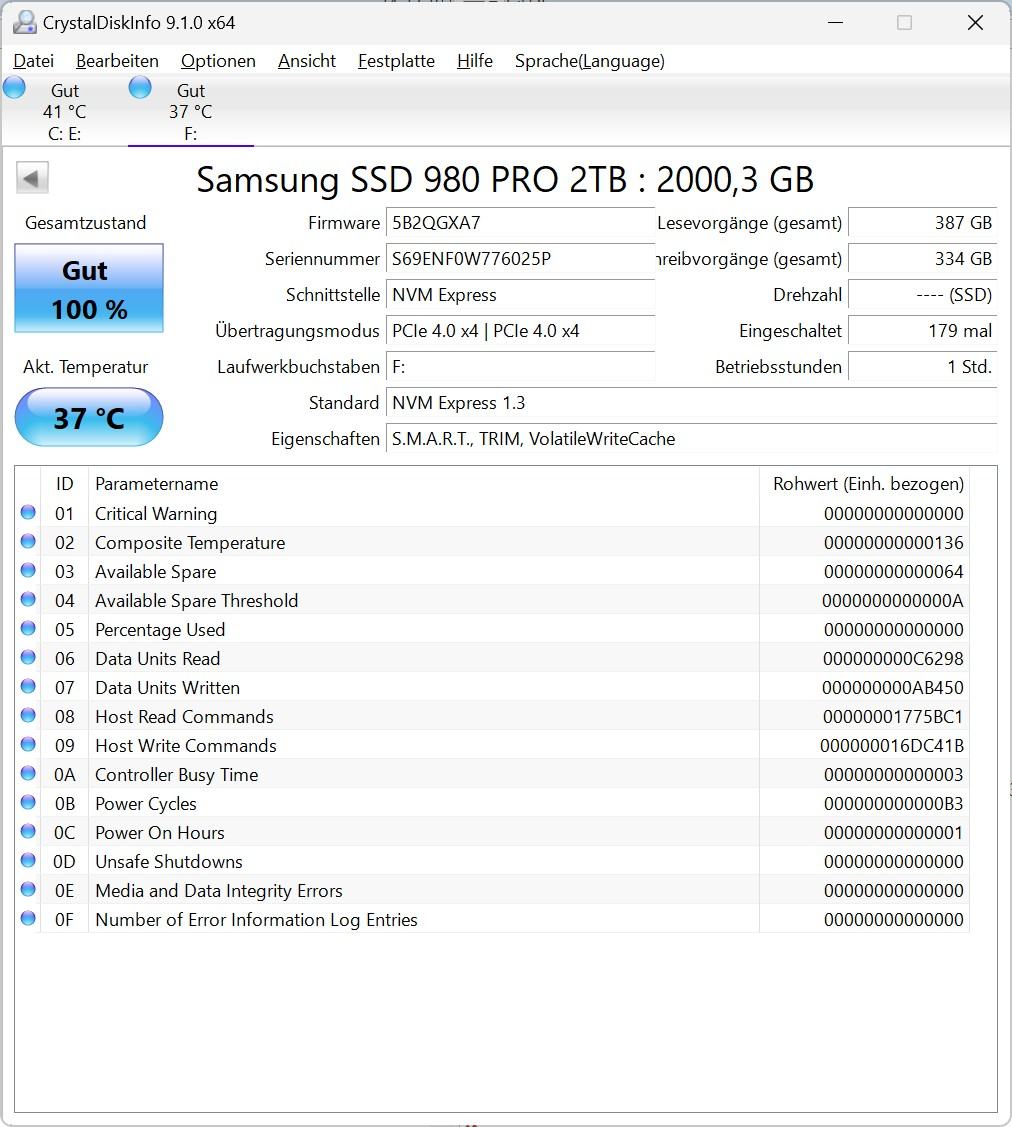Click the Übertragungsmodus field PCIe 4.0 x4
The width and height of the screenshot is (1012, 1127).
pos(520,331)
